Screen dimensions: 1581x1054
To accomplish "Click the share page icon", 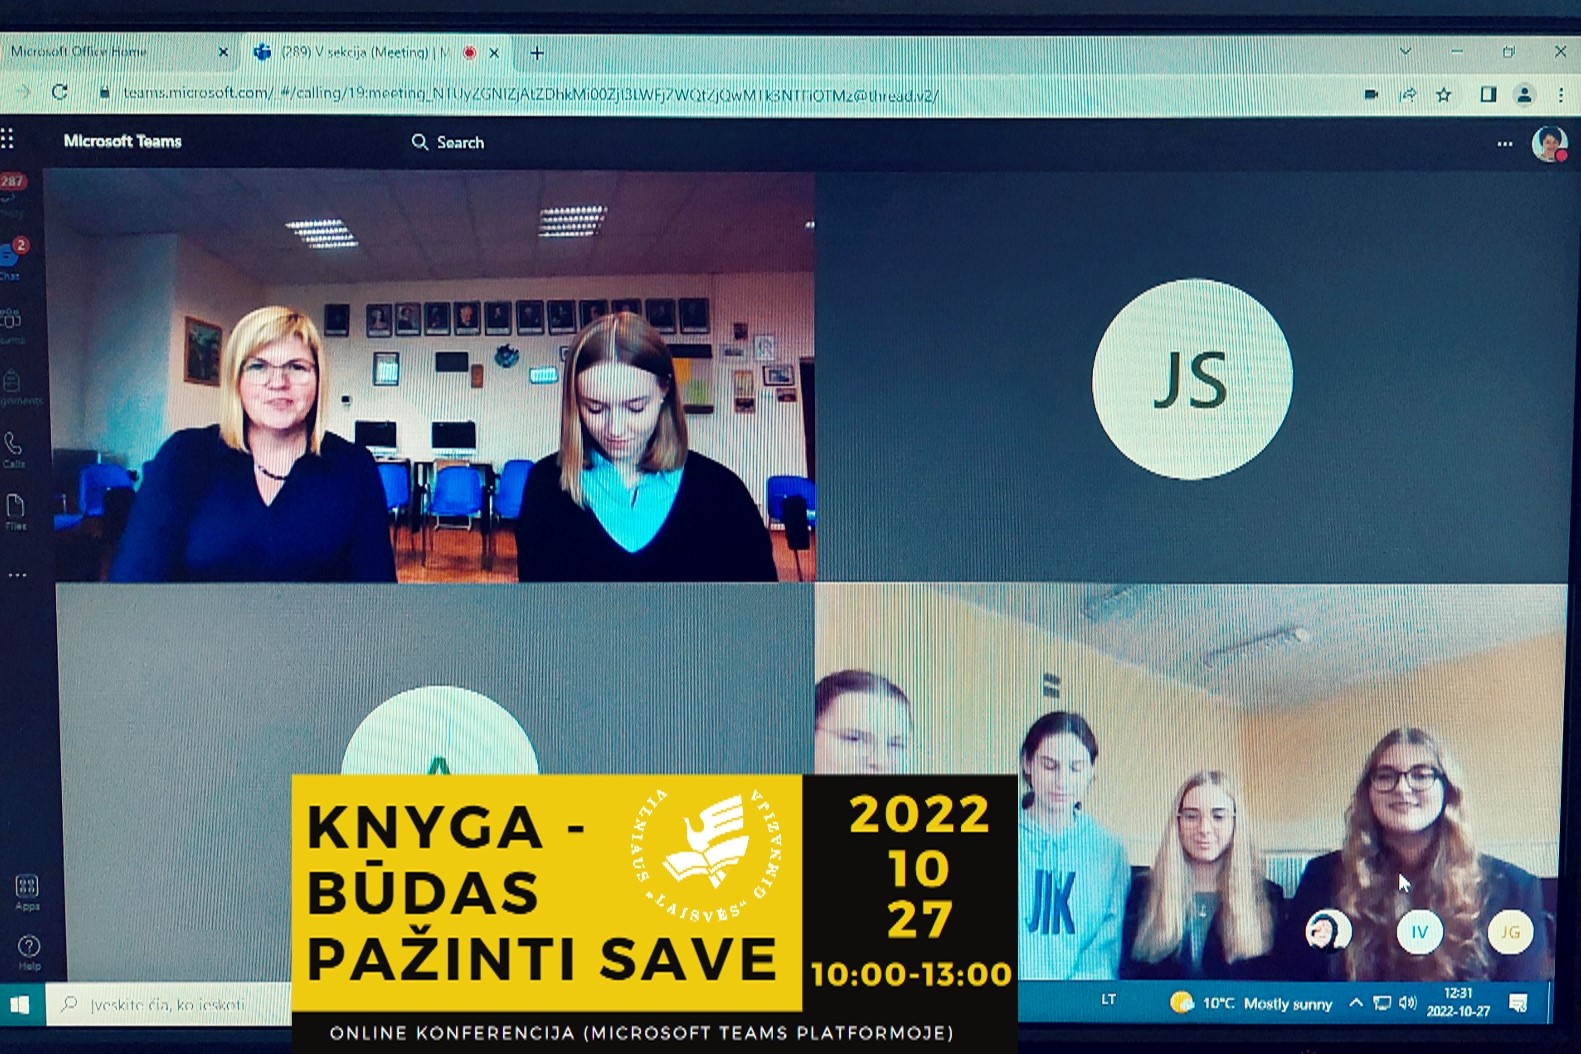I will point(1408,94).
